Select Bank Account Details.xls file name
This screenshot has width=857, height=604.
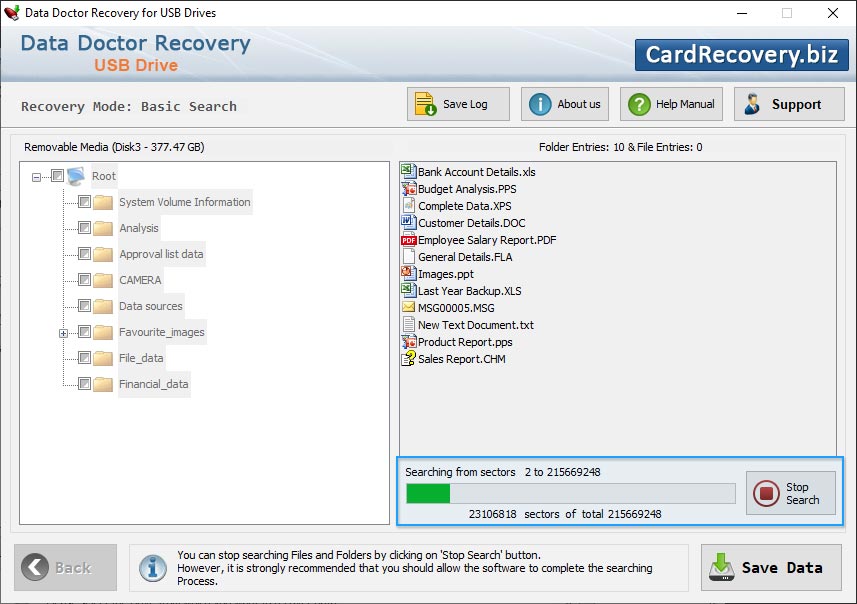pos(477,172)
